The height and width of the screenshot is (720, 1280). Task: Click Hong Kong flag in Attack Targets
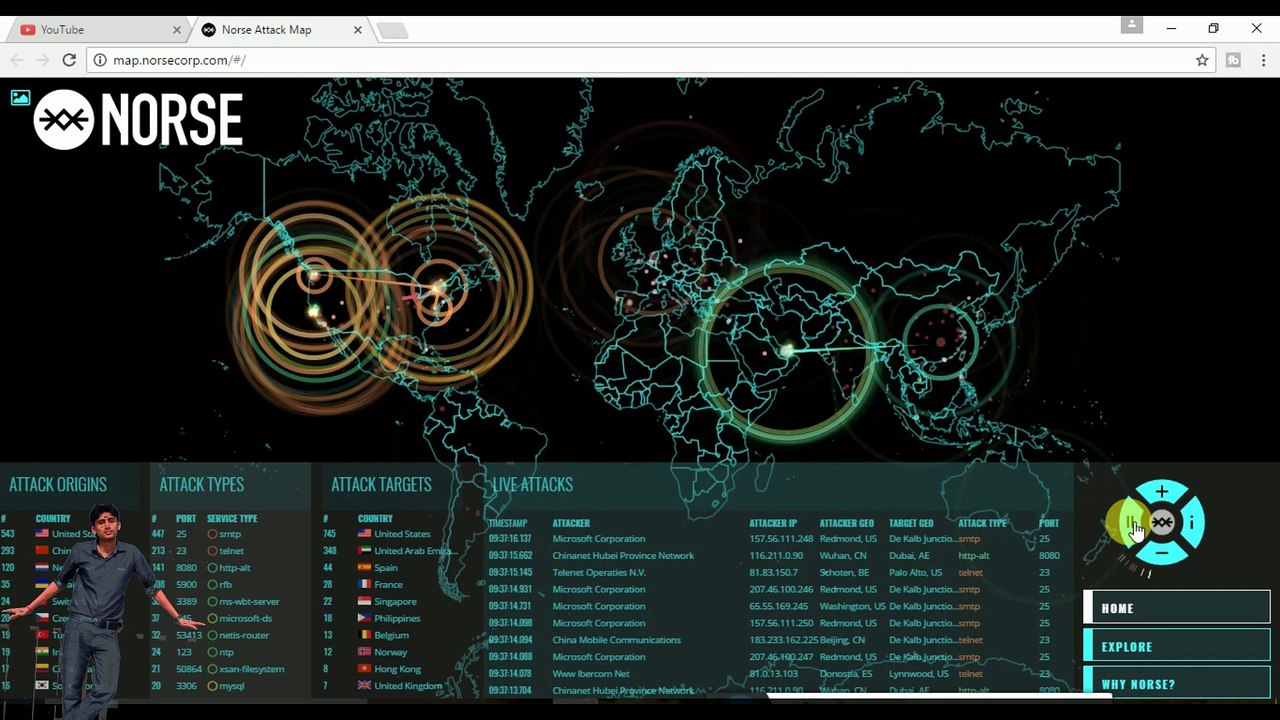(x=364, y=669)
